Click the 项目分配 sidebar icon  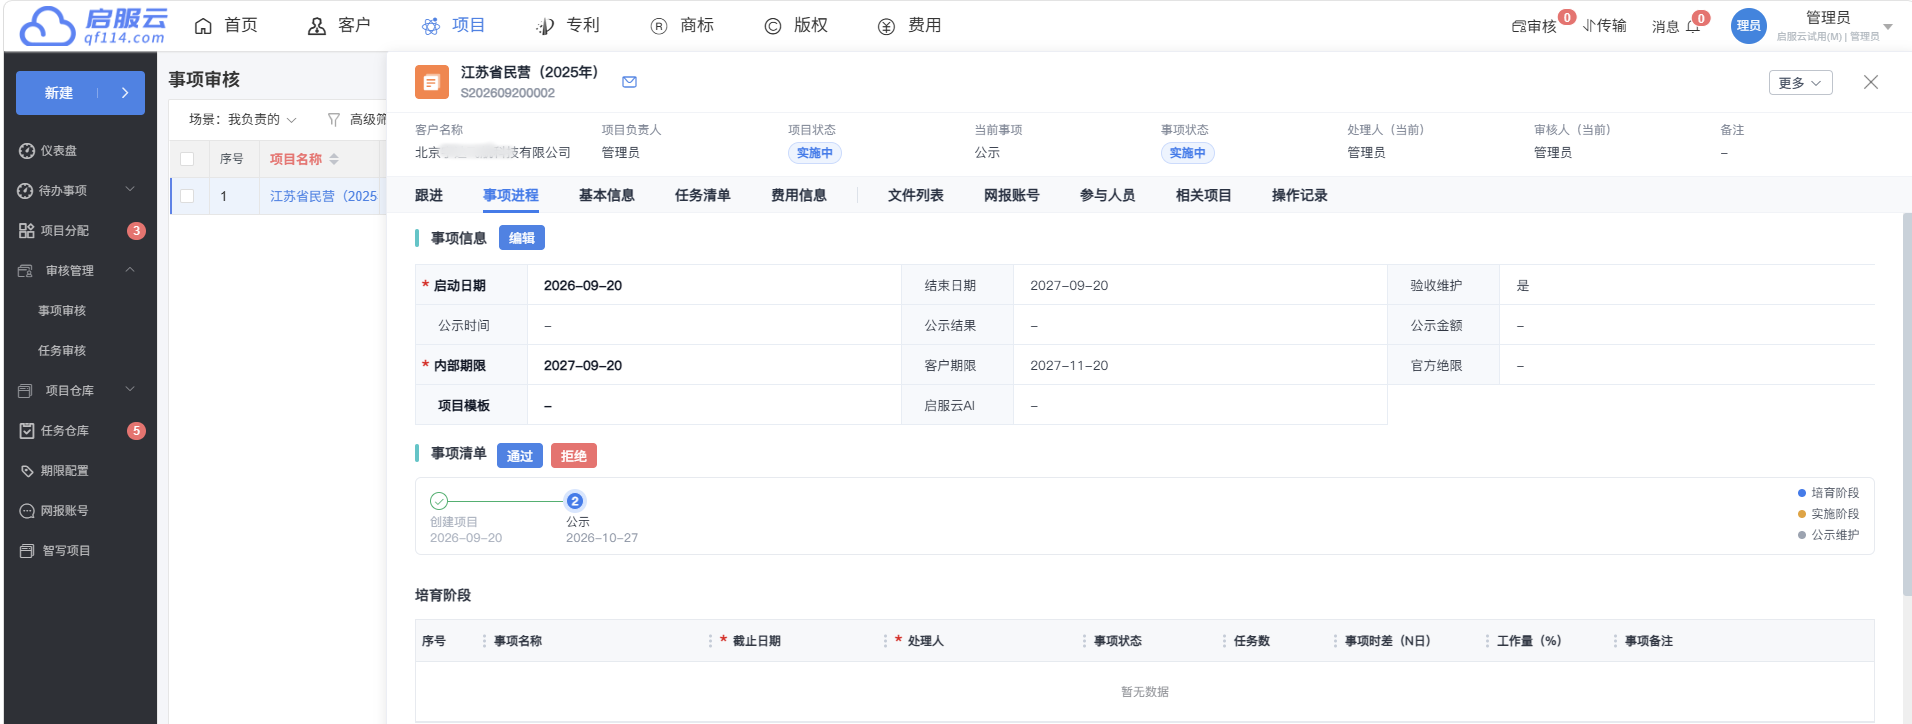click(x=27, y=231)
